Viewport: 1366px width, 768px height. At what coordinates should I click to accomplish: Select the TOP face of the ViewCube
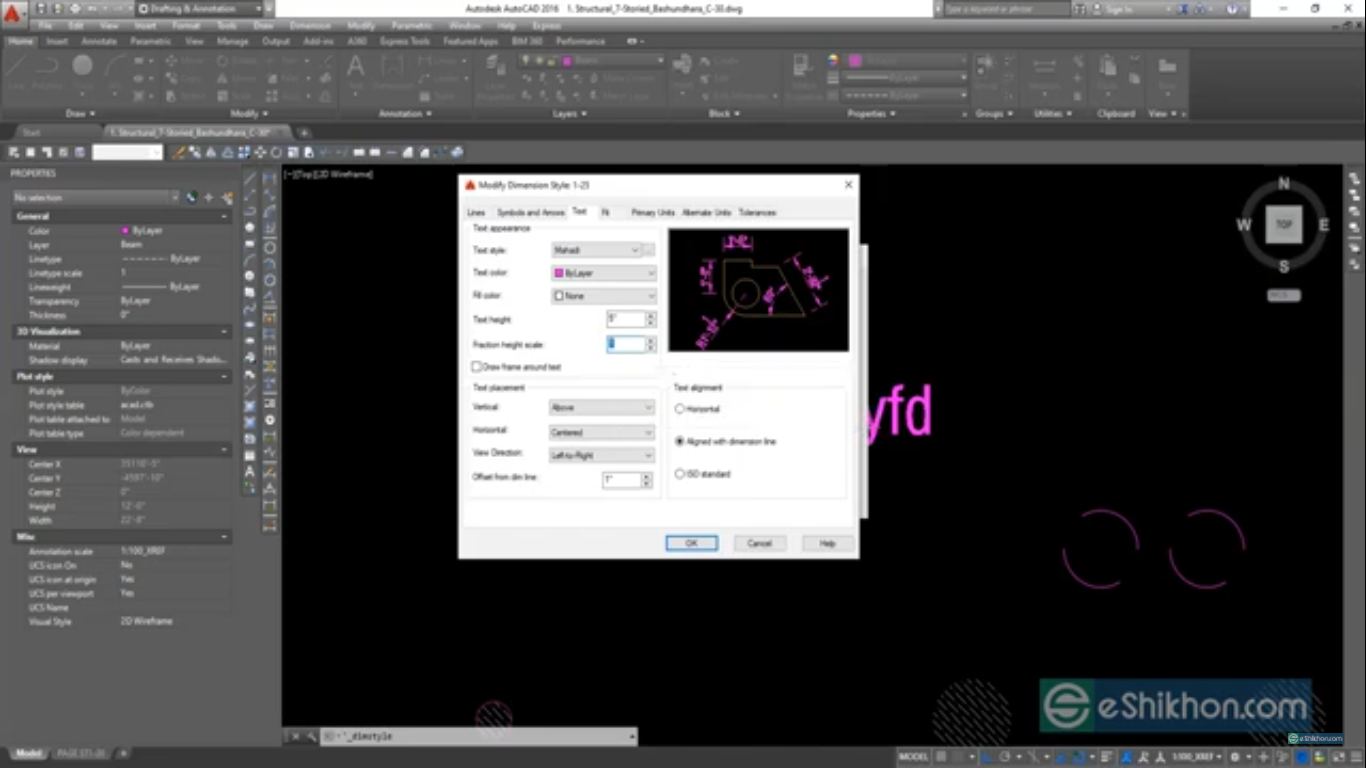(x=1284, y=224)
